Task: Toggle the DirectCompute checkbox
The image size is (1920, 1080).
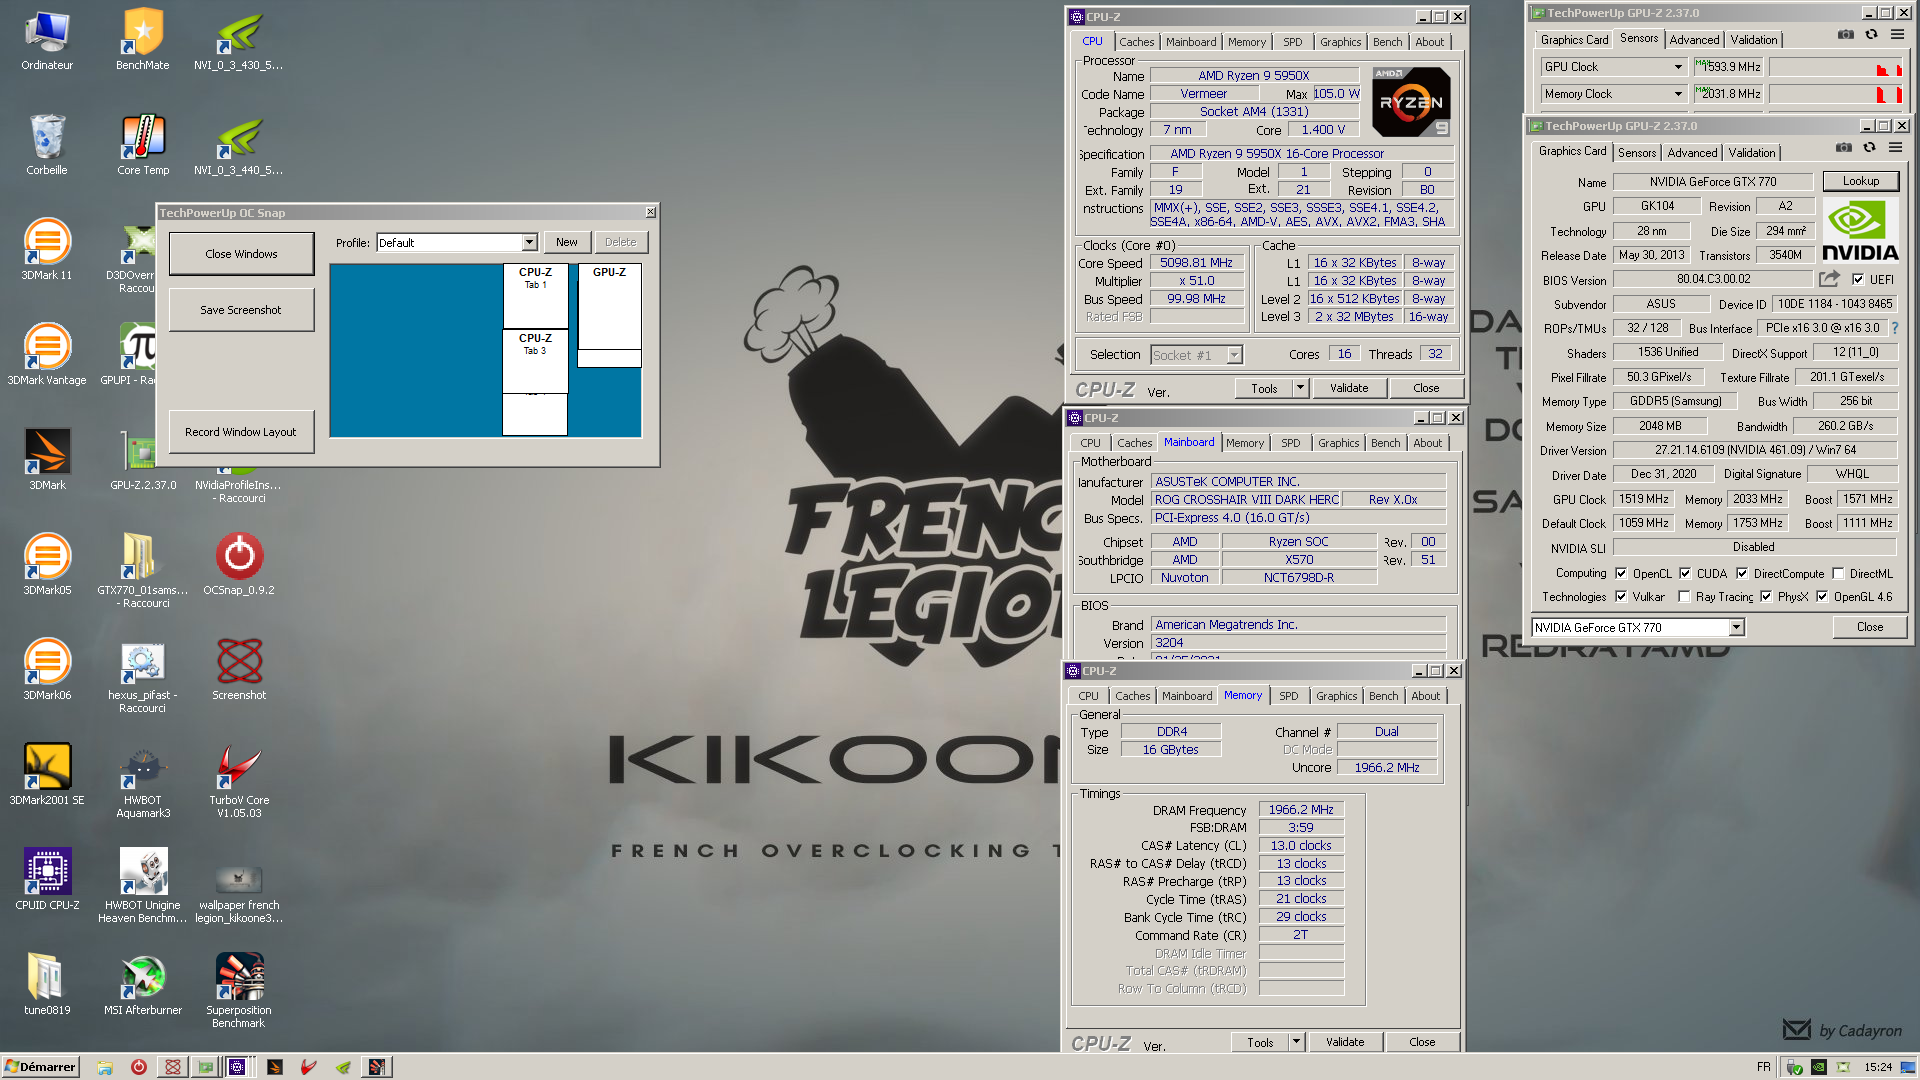Action: 1742,574
